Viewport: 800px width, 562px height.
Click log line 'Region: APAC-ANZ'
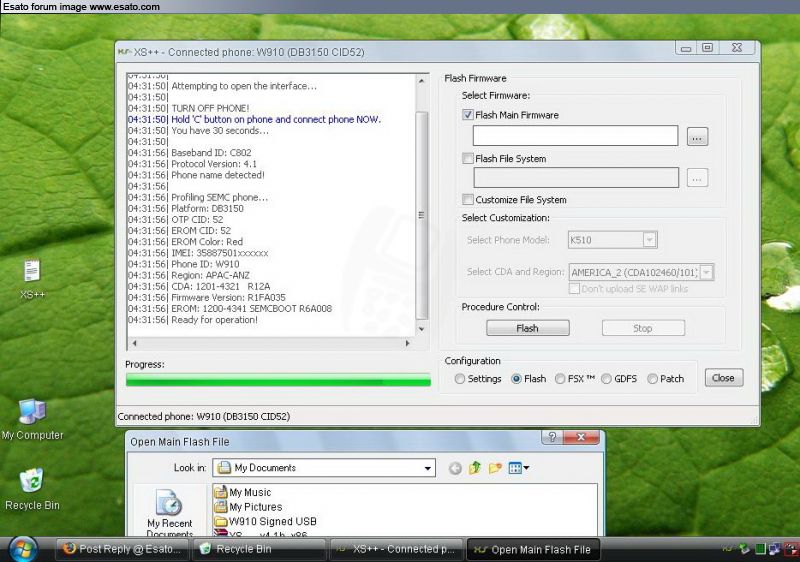point(189,275)
